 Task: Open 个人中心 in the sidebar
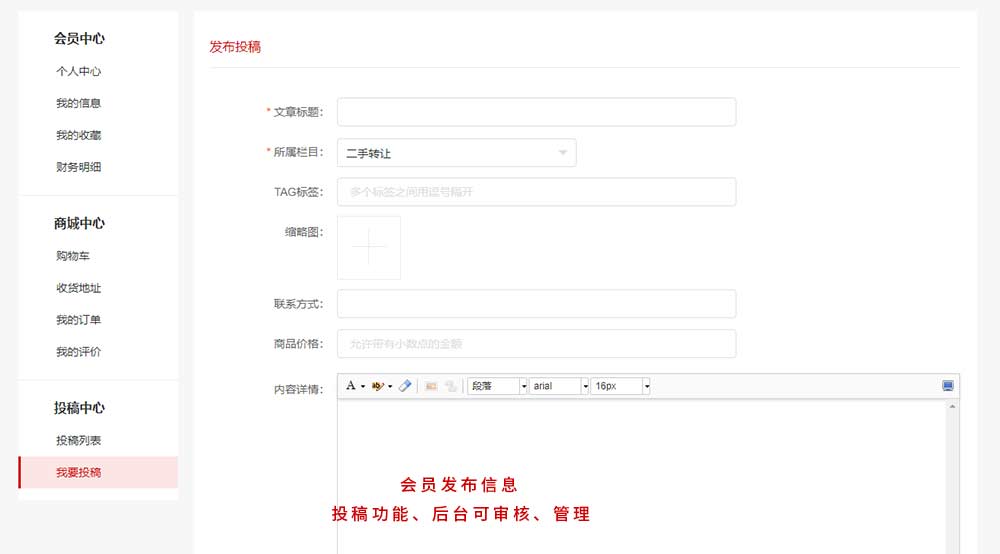[x=78, y=72]
